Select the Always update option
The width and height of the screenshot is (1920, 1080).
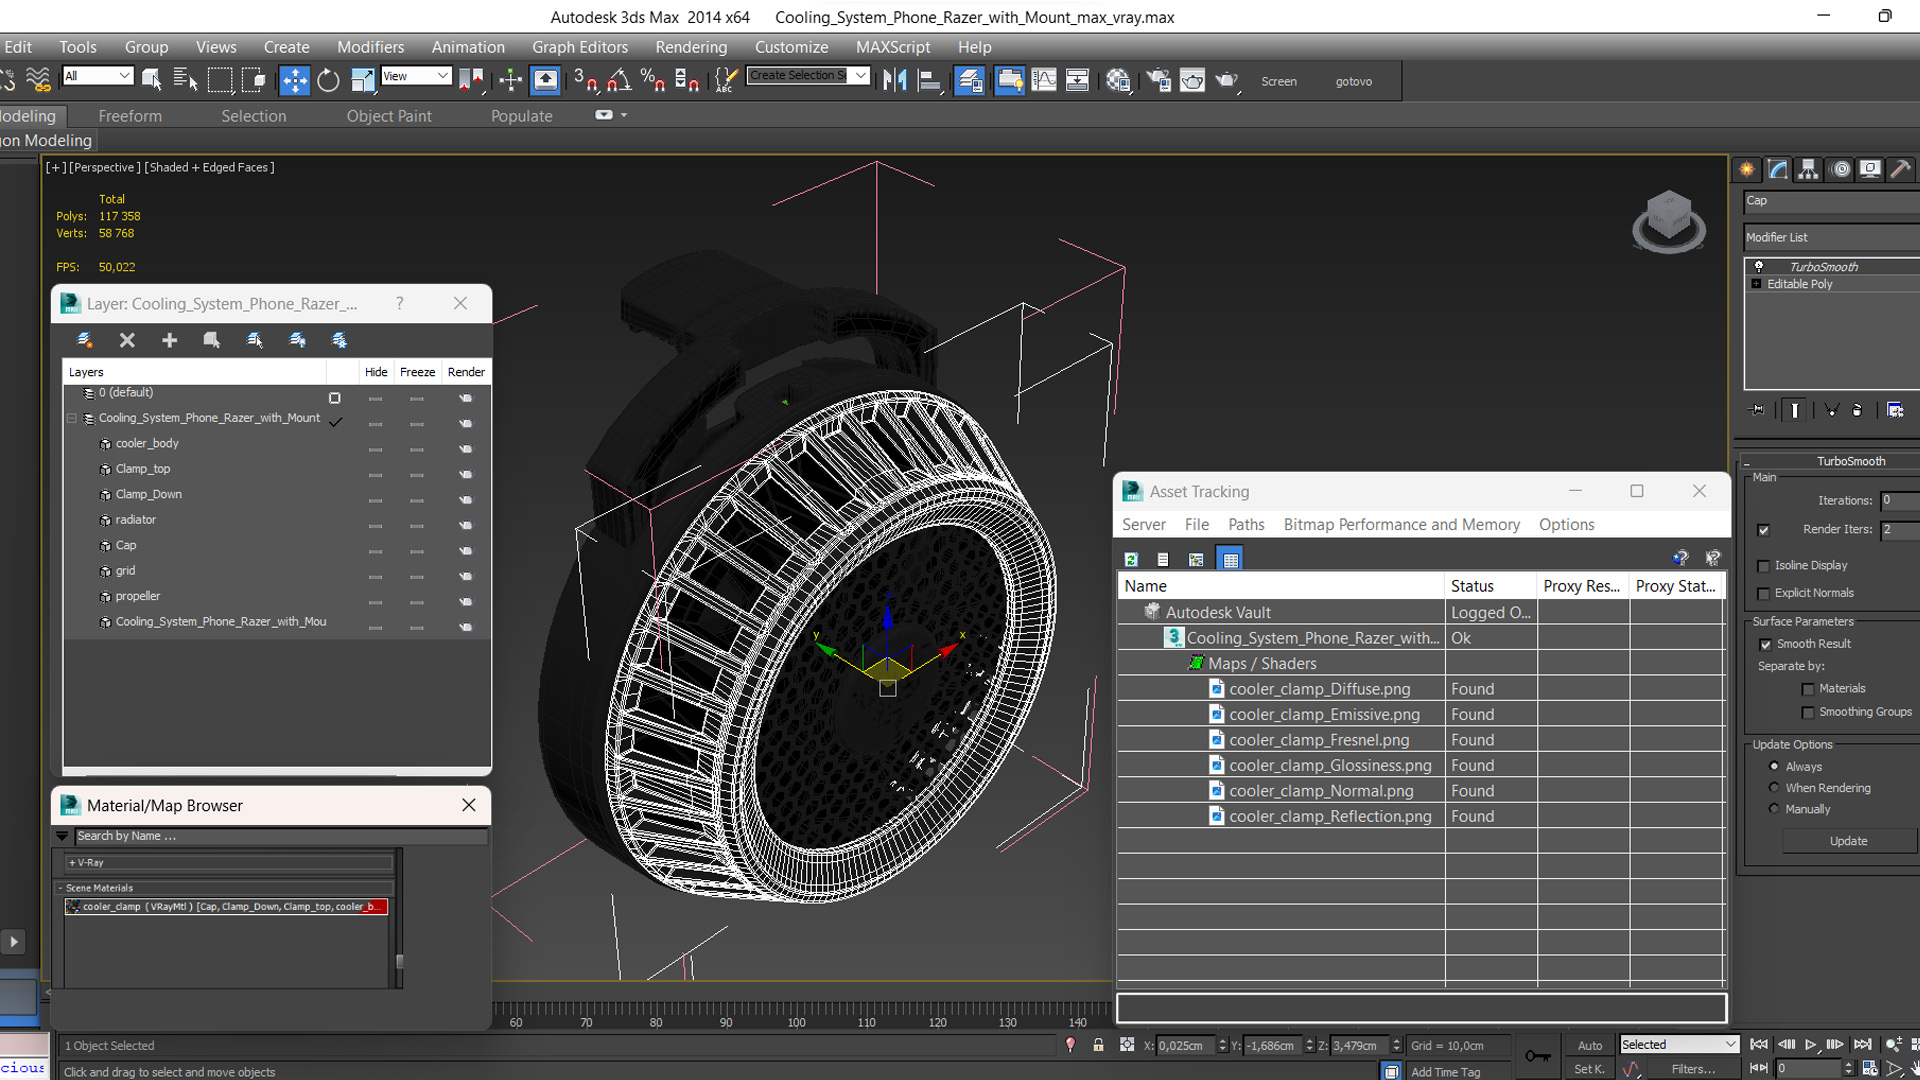(x=1774, y=767)
